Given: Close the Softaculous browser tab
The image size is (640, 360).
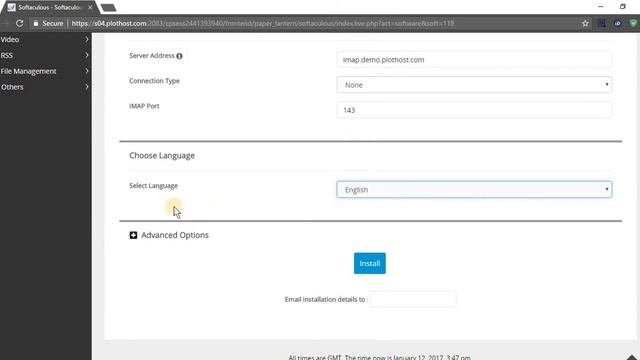Looking at the screenshot, I should tap(90, 7).
